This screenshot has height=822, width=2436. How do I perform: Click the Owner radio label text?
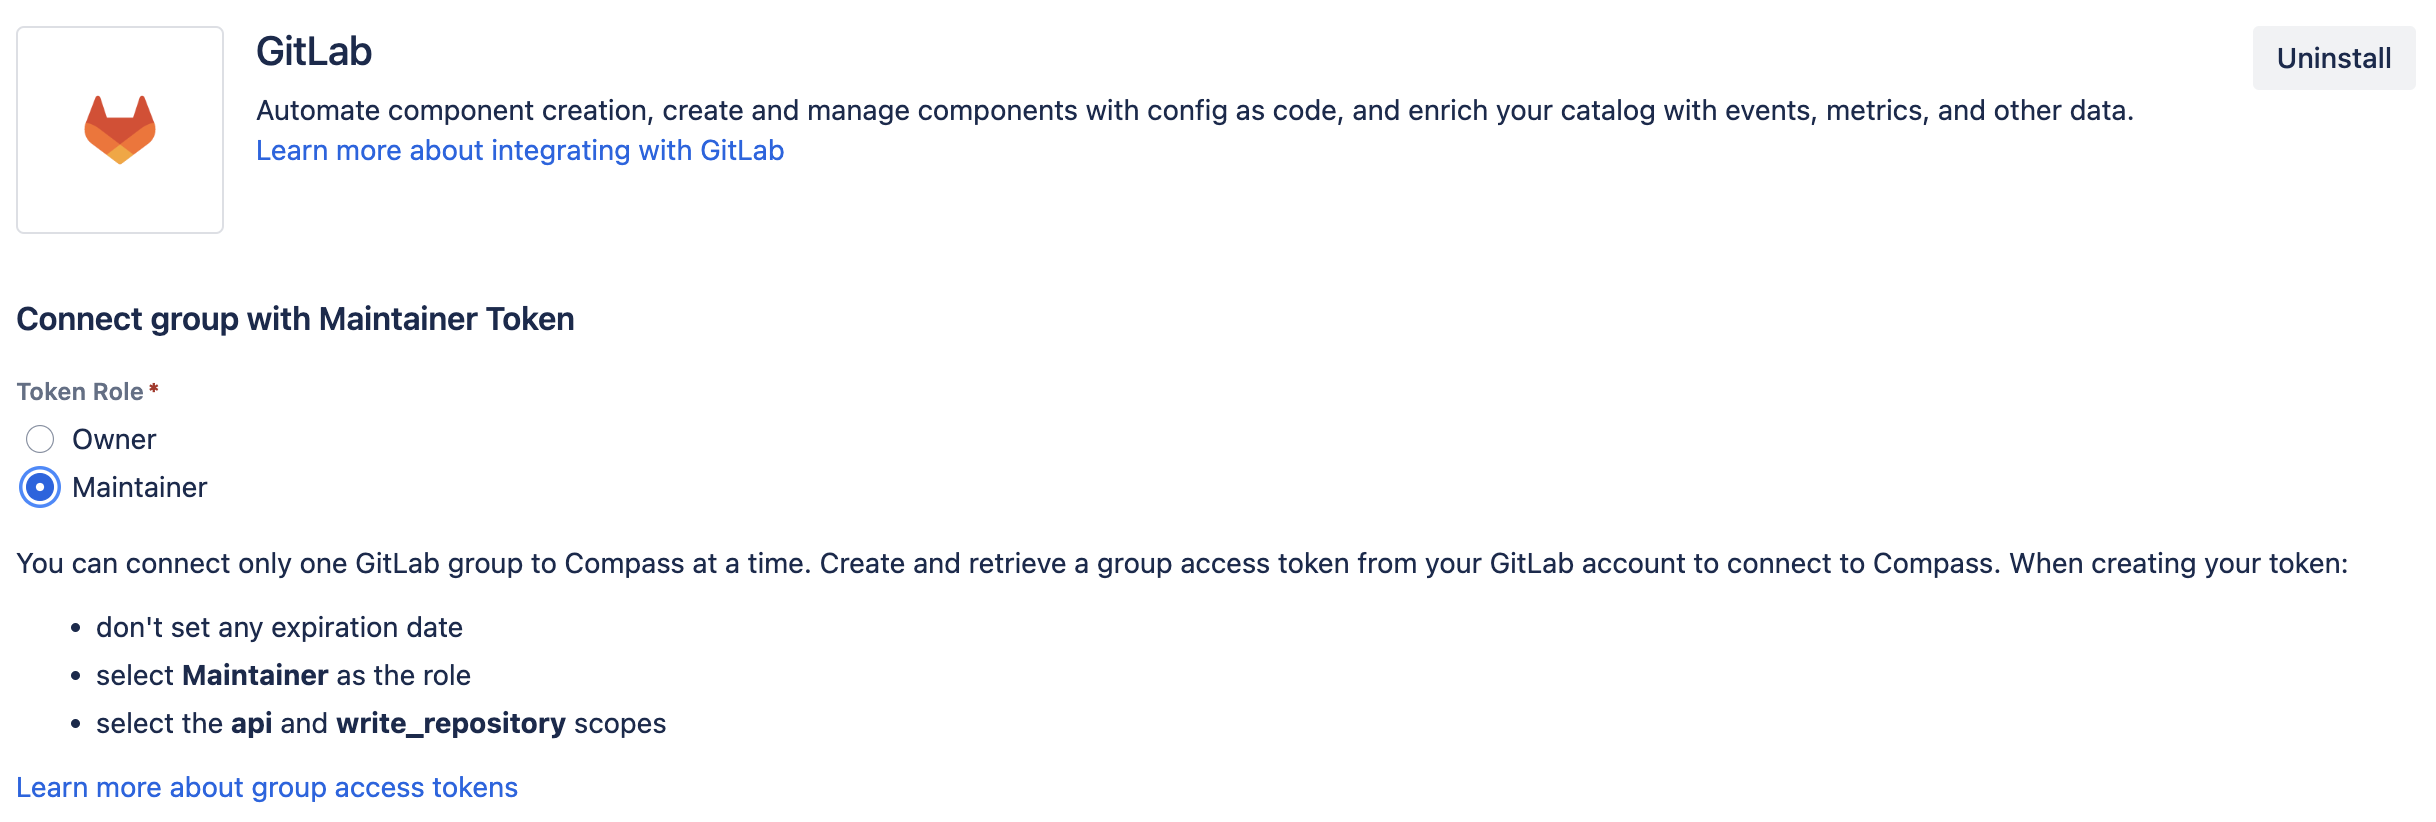(112, 438)
